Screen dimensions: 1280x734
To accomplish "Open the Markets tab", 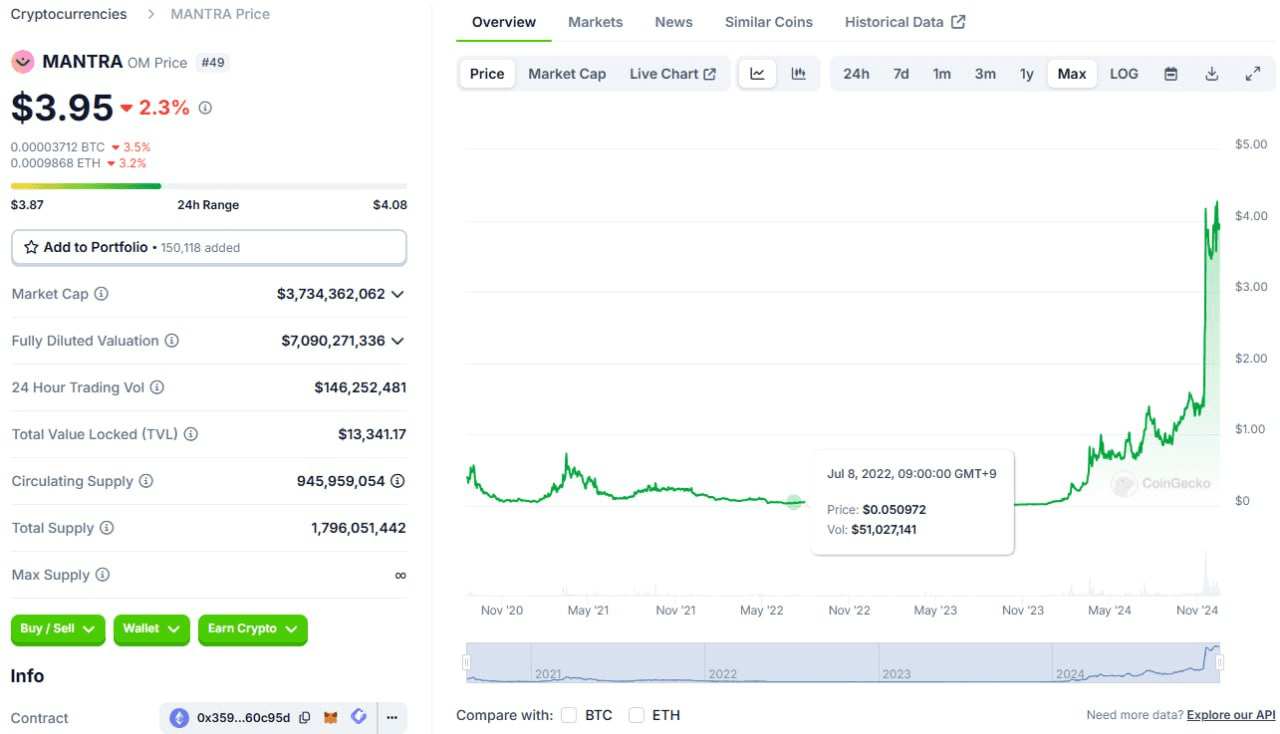I will pyautogui.click(x=595, y=22).
